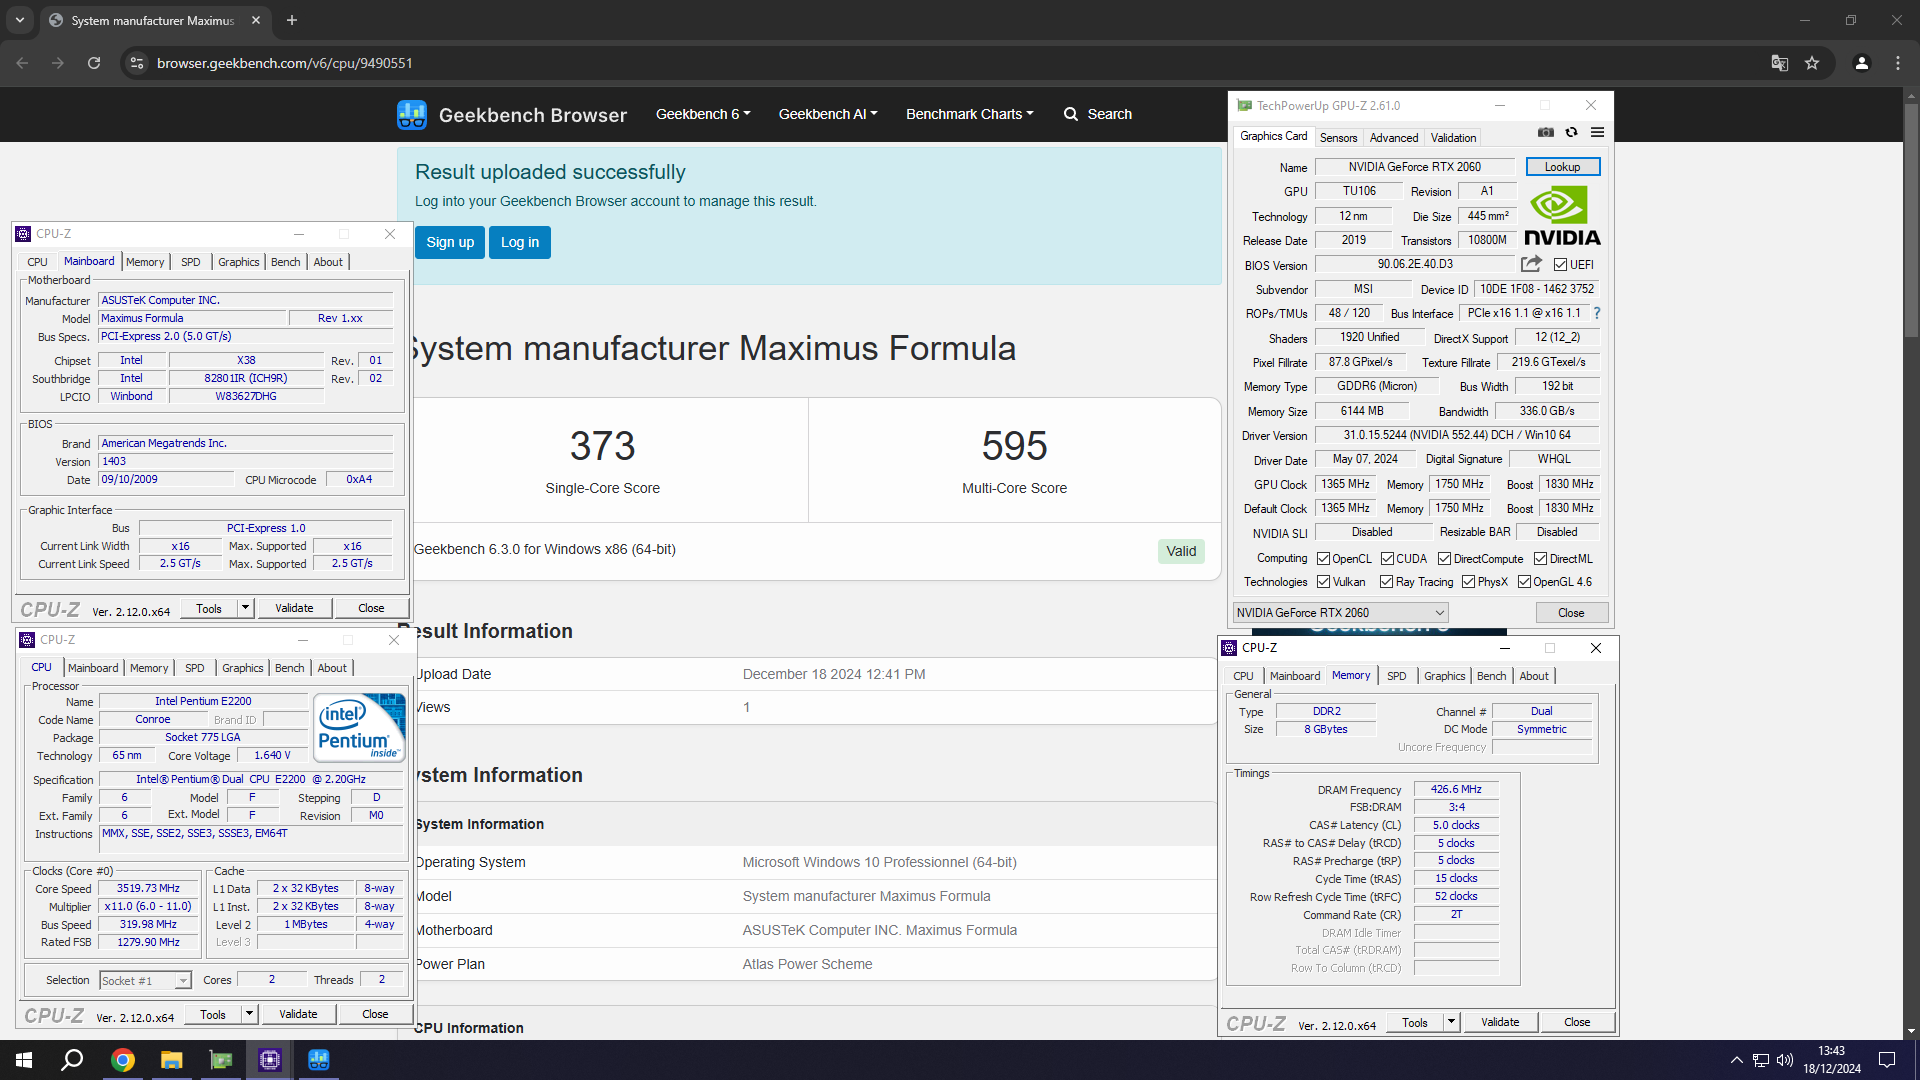Click the share BIOS export icon in GPU-Z
The height and width of the screenshot is (1080, 1920).
[x=1531, y=264]
